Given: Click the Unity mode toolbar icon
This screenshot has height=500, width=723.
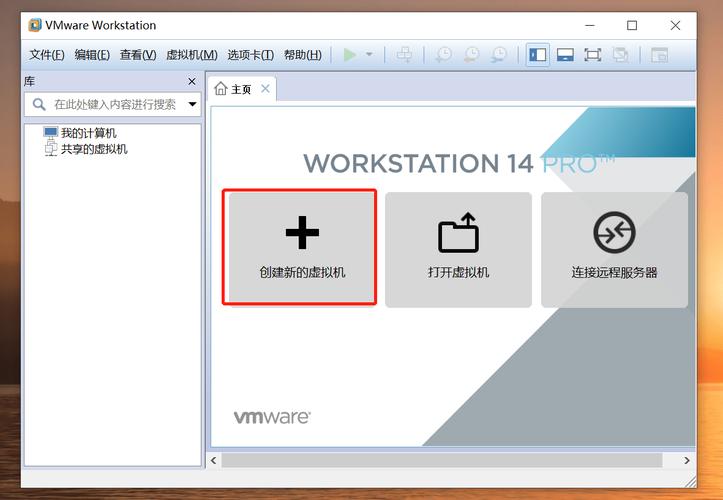Looking at the screenshot, I should pyautogui.click(x=620, y=55).
